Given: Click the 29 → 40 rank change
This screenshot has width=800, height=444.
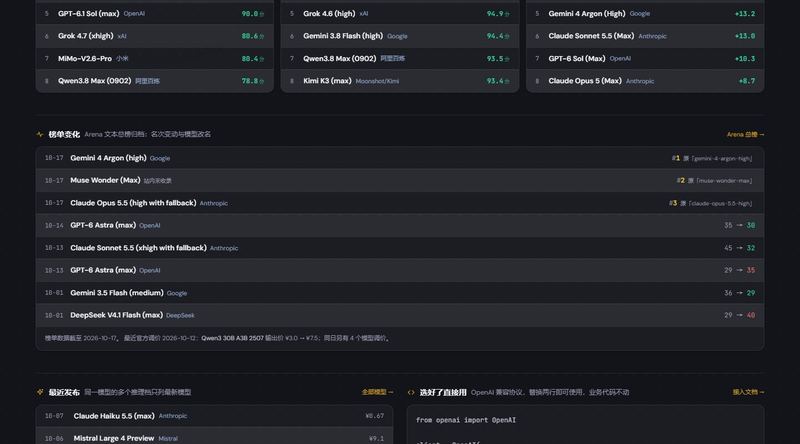Looking at the screenshot, I should (739, 315).
